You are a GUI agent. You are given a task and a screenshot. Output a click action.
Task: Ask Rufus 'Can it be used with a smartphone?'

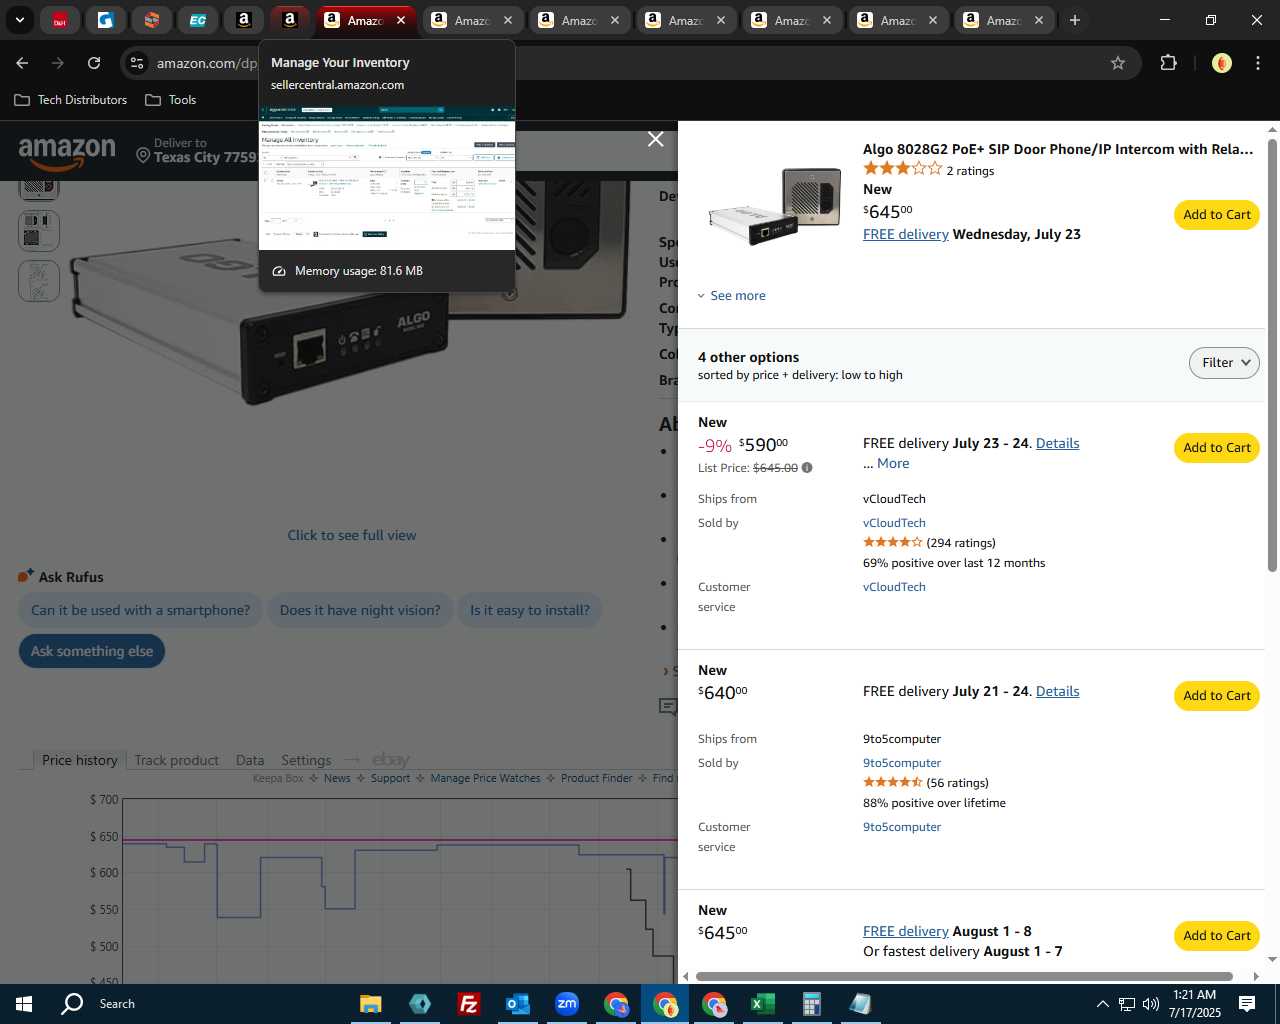pyautogui.click(x=140, y=610)
